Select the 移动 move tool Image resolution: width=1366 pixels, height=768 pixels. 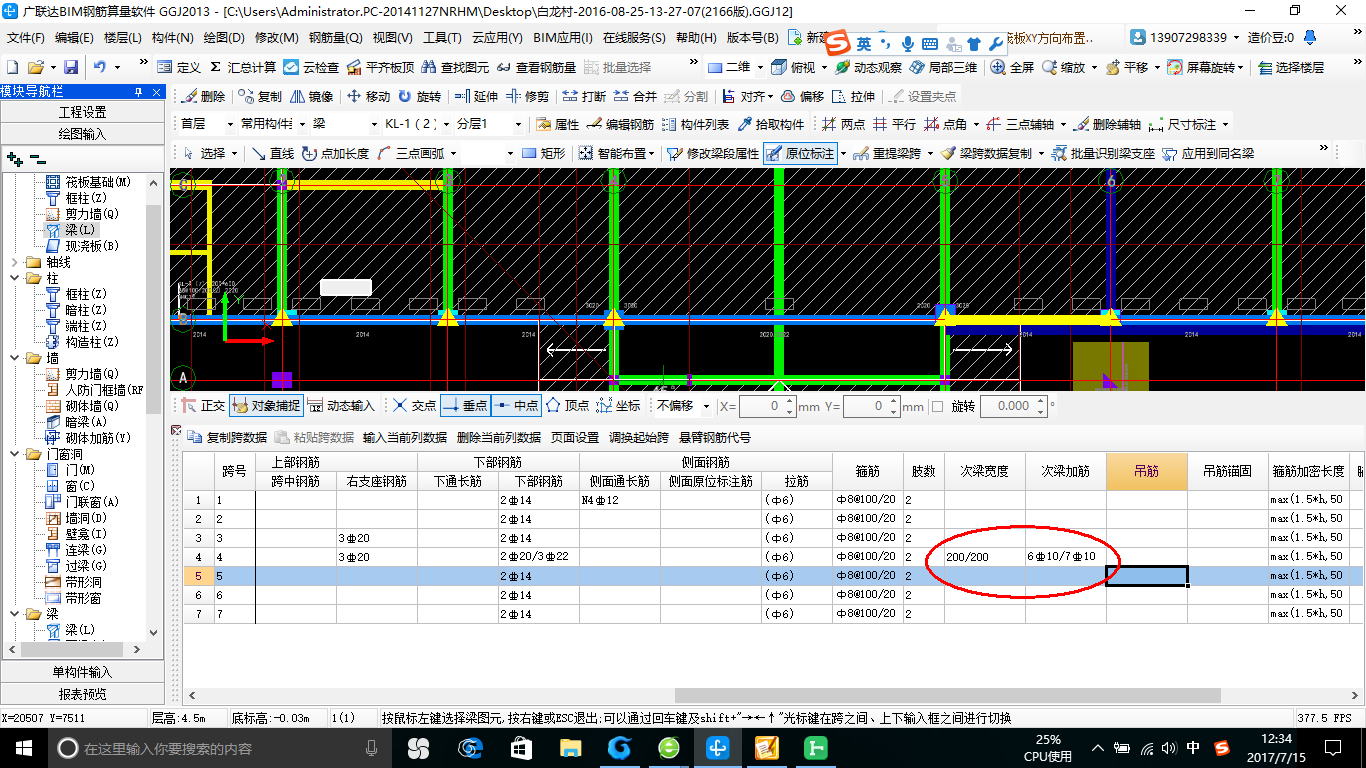[368, 96]
